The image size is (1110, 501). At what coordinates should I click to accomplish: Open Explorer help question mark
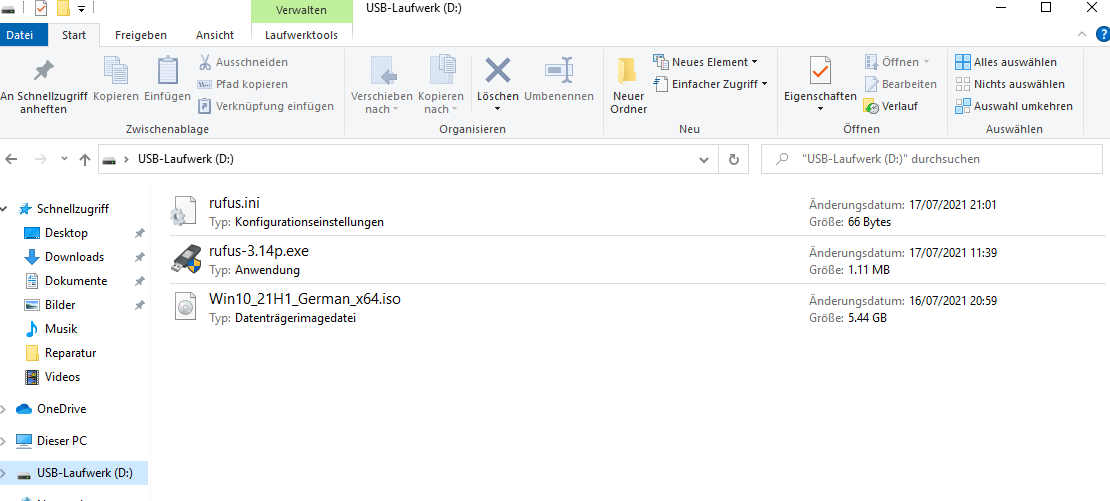pyautogui.click(x=1102, y=34)
